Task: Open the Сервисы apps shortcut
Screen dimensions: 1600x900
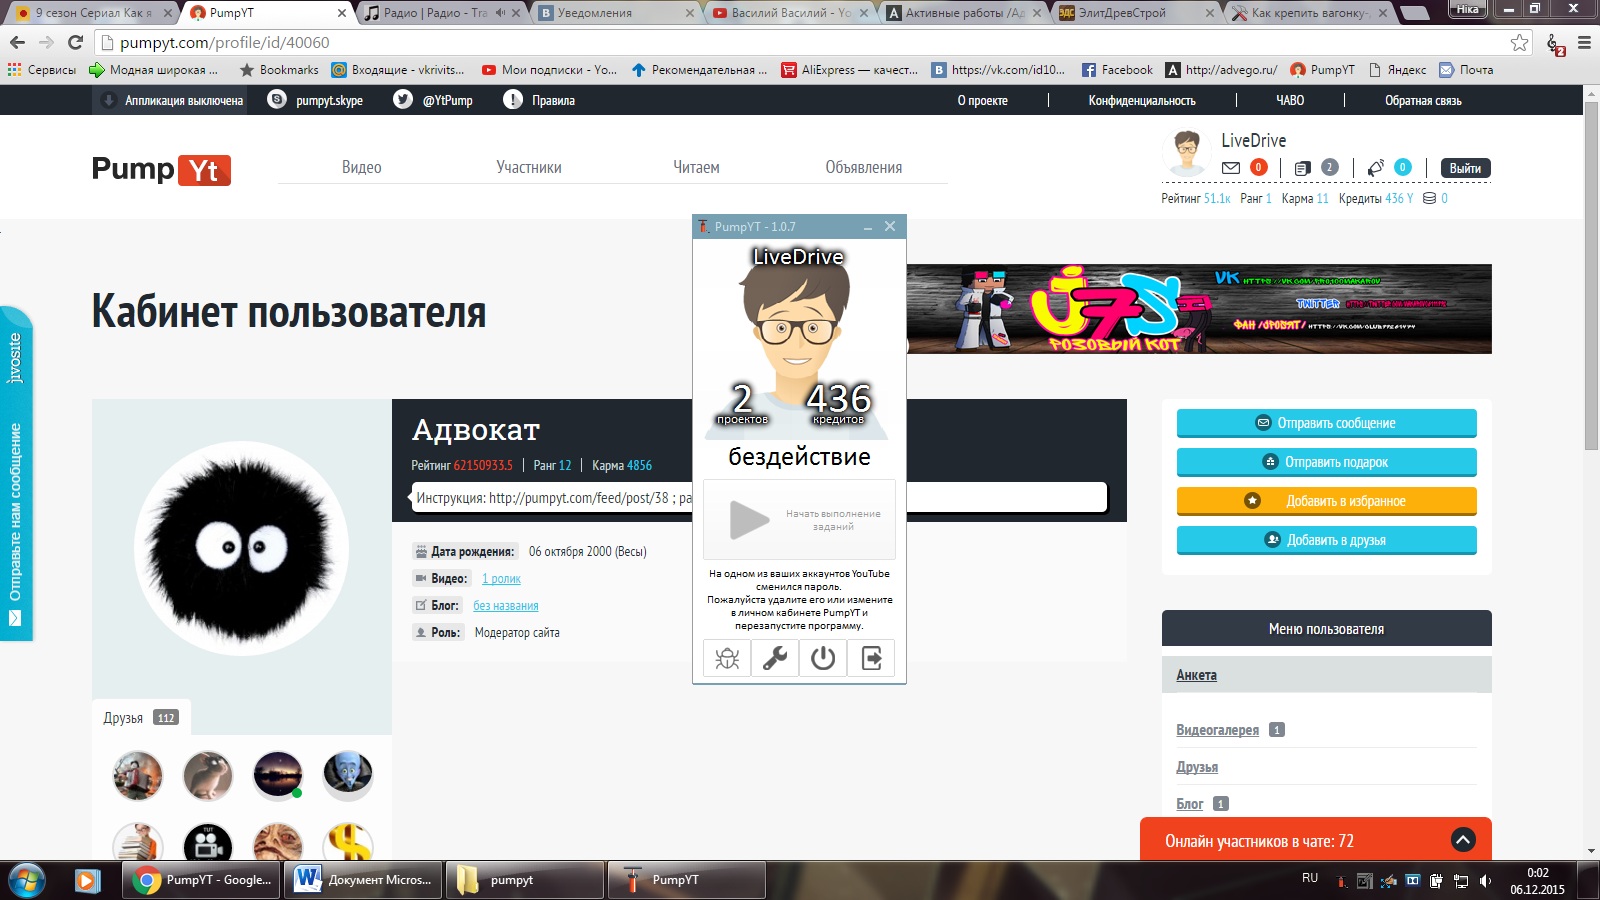Action: (x=42, y=70)
